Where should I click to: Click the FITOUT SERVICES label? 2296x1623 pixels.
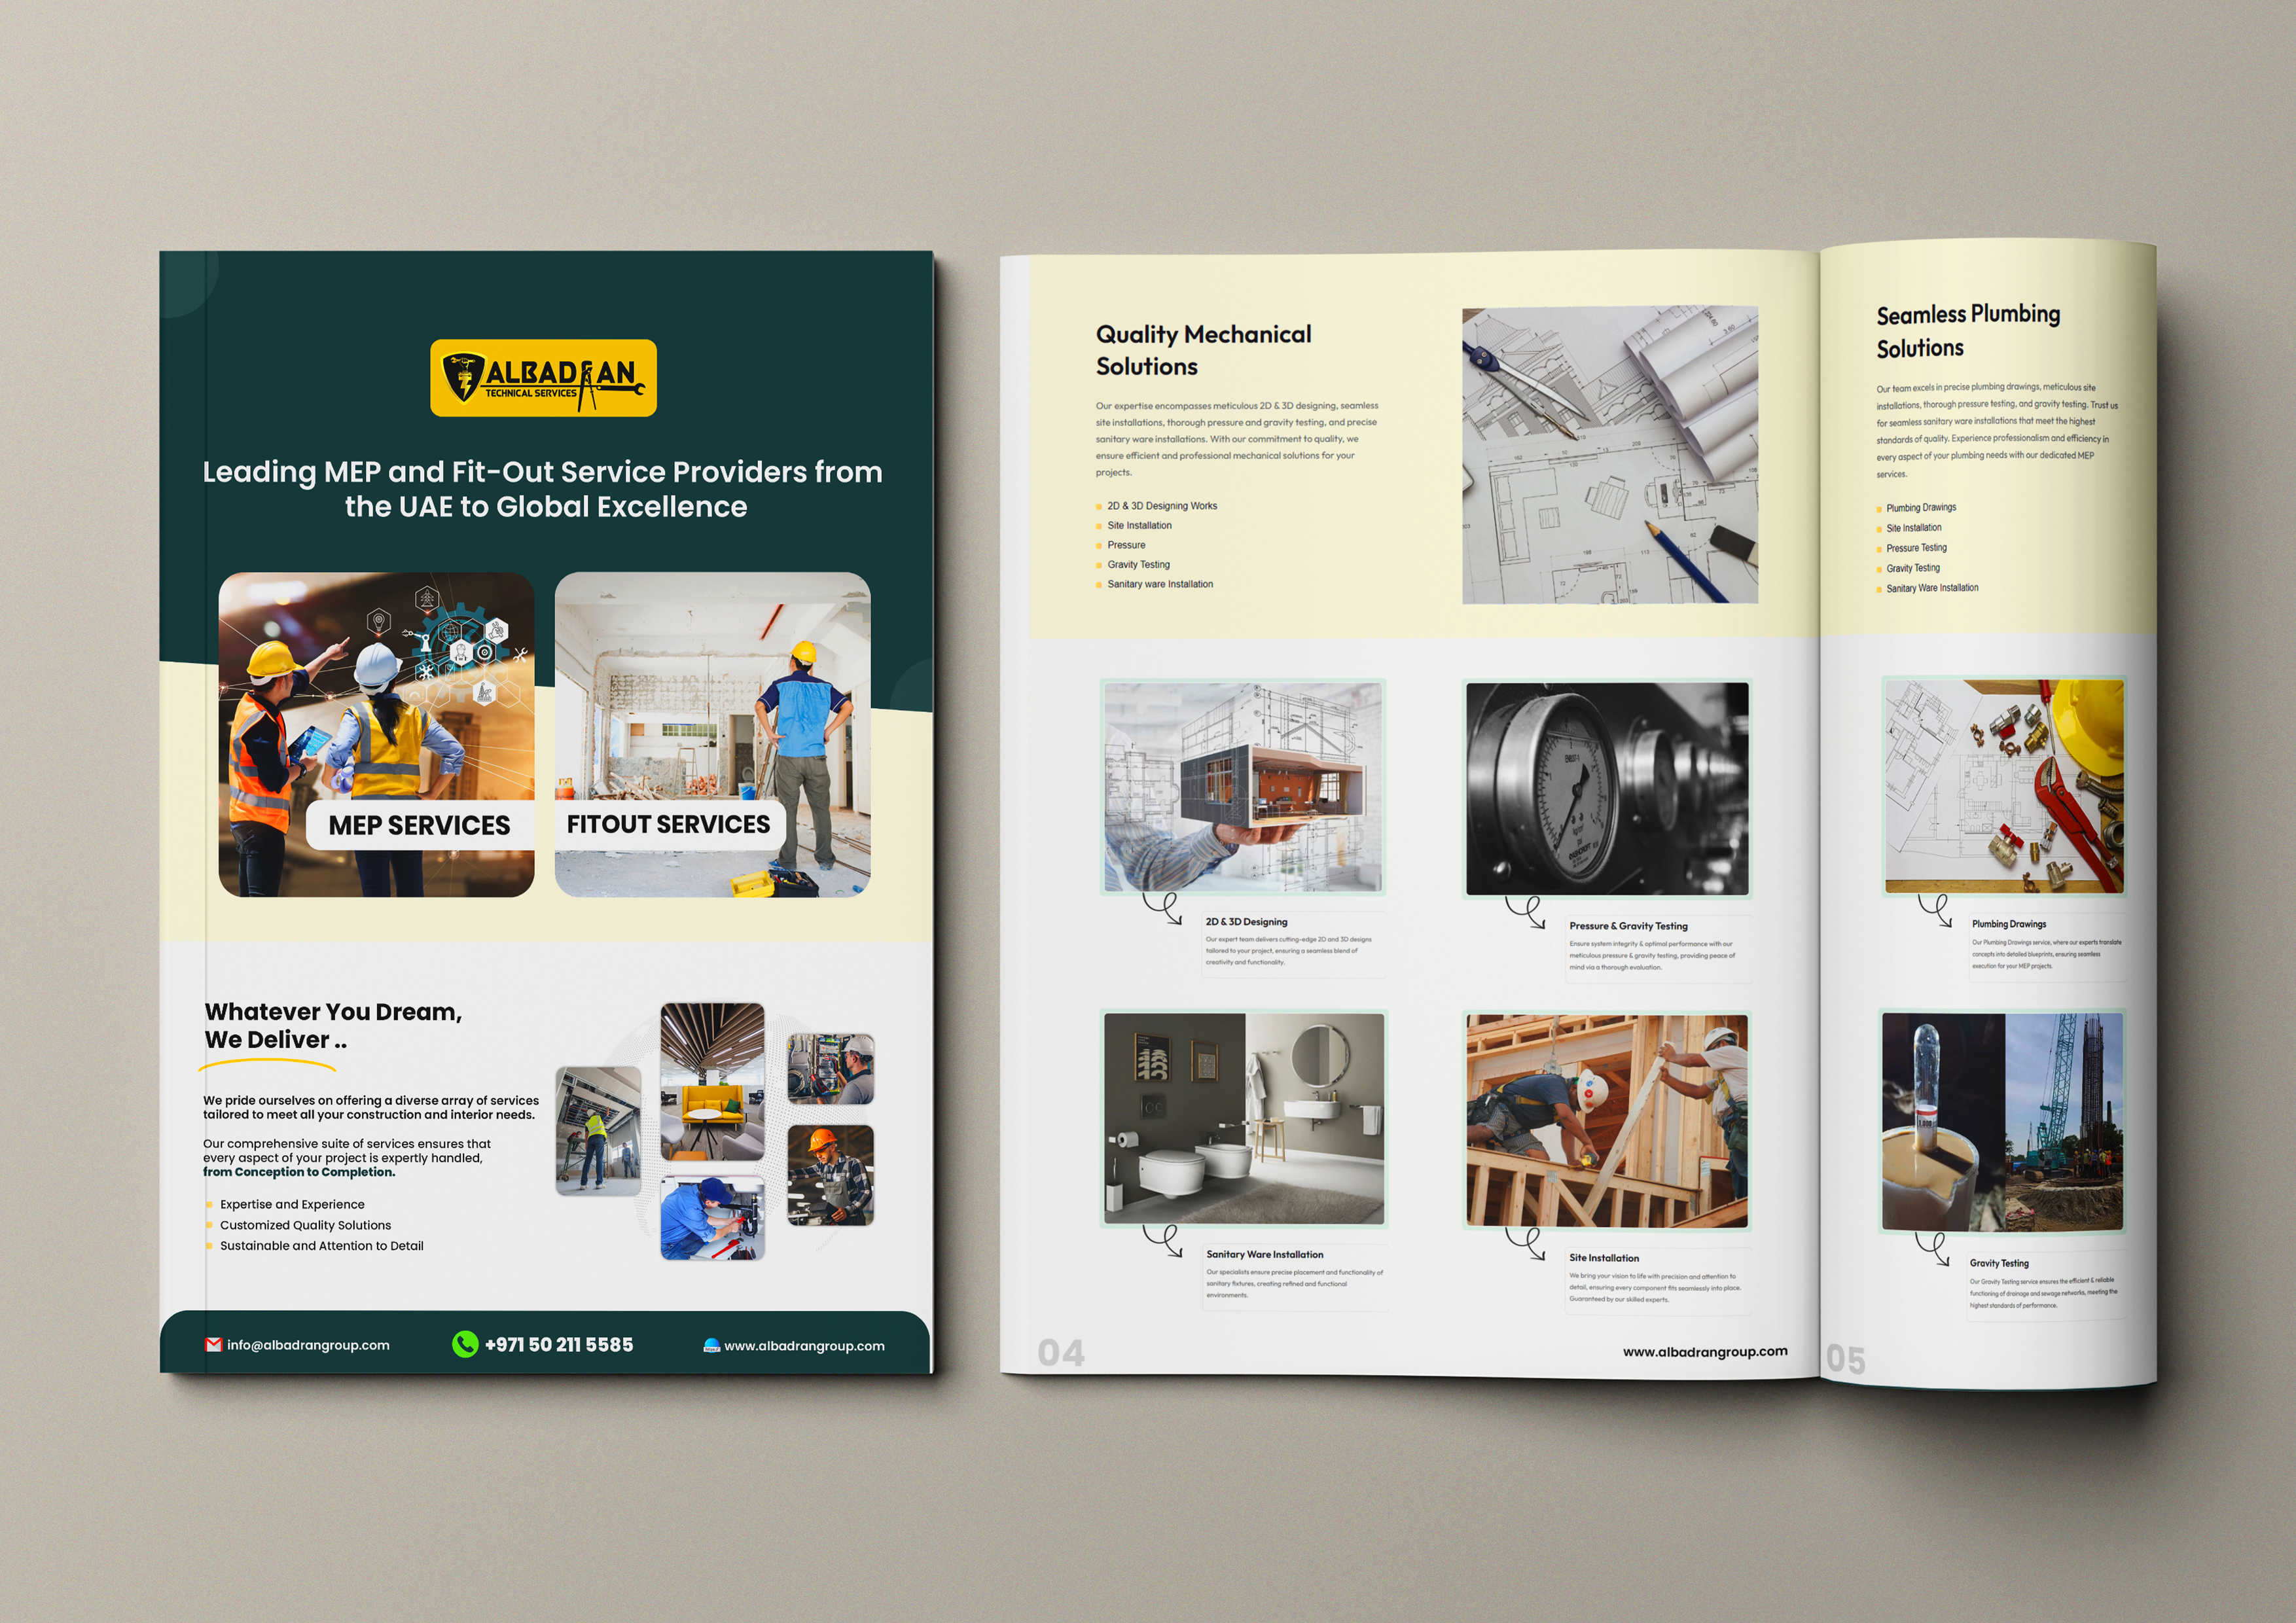pyautogui.click(x=668, y=824)
